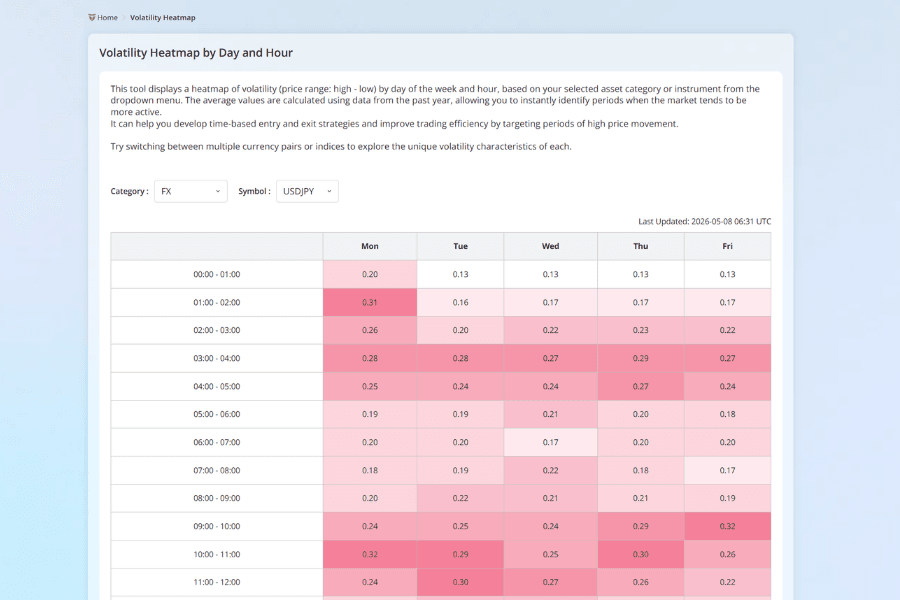Click the Volatility Heatmap by Day and Hour heading
Screen dimensions: 900x600
click(196, 53)
